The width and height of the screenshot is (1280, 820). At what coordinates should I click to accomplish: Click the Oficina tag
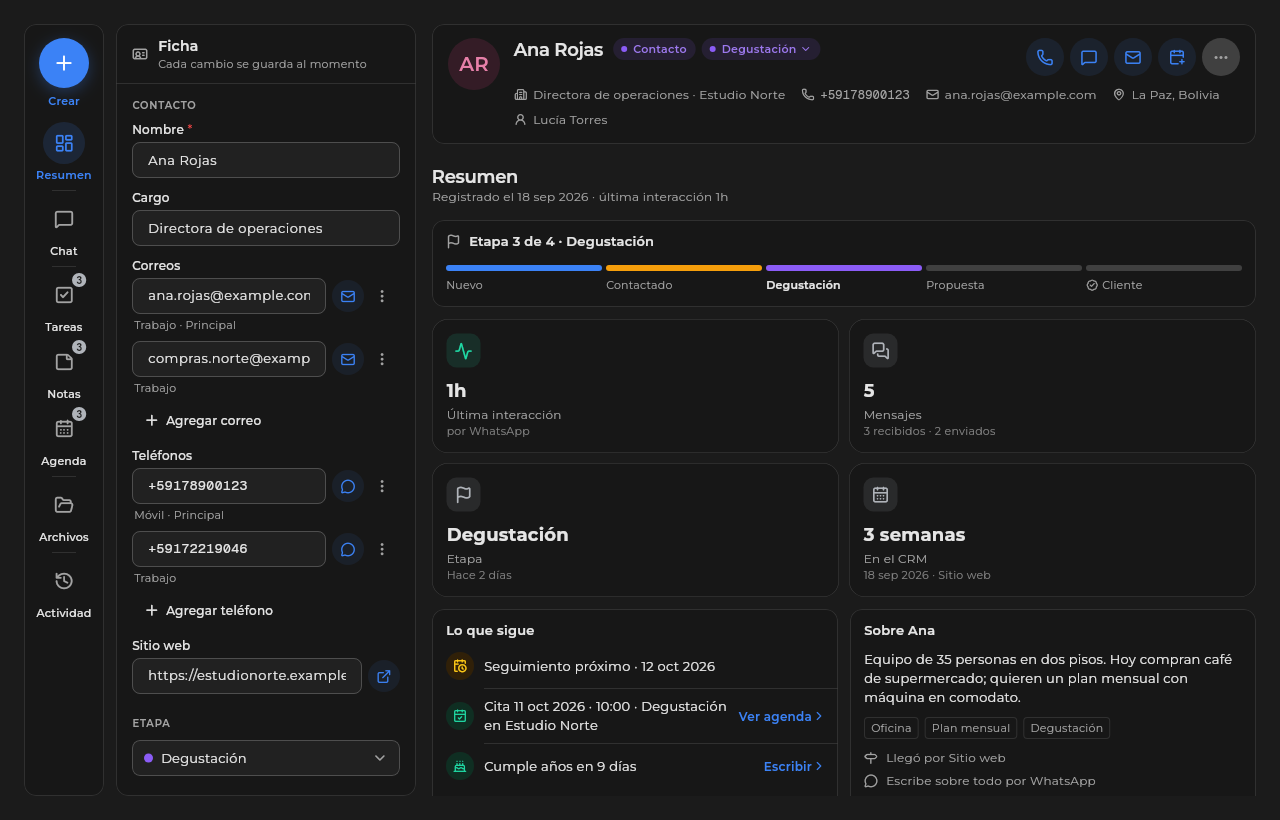(891, 728)
